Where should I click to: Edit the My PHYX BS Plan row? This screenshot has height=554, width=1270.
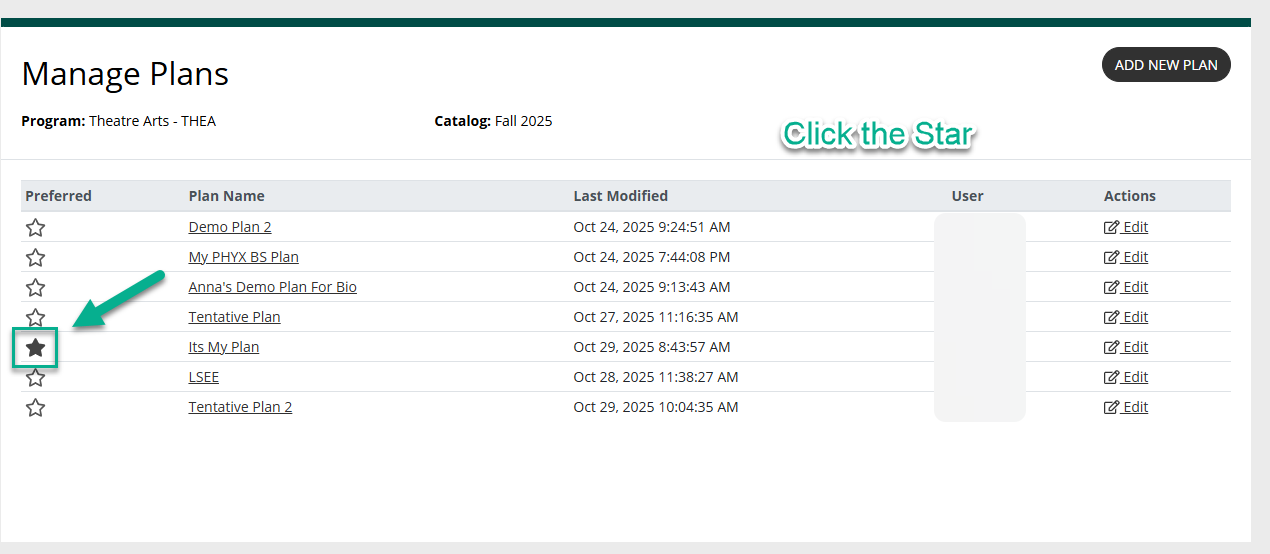point(1126,257)
